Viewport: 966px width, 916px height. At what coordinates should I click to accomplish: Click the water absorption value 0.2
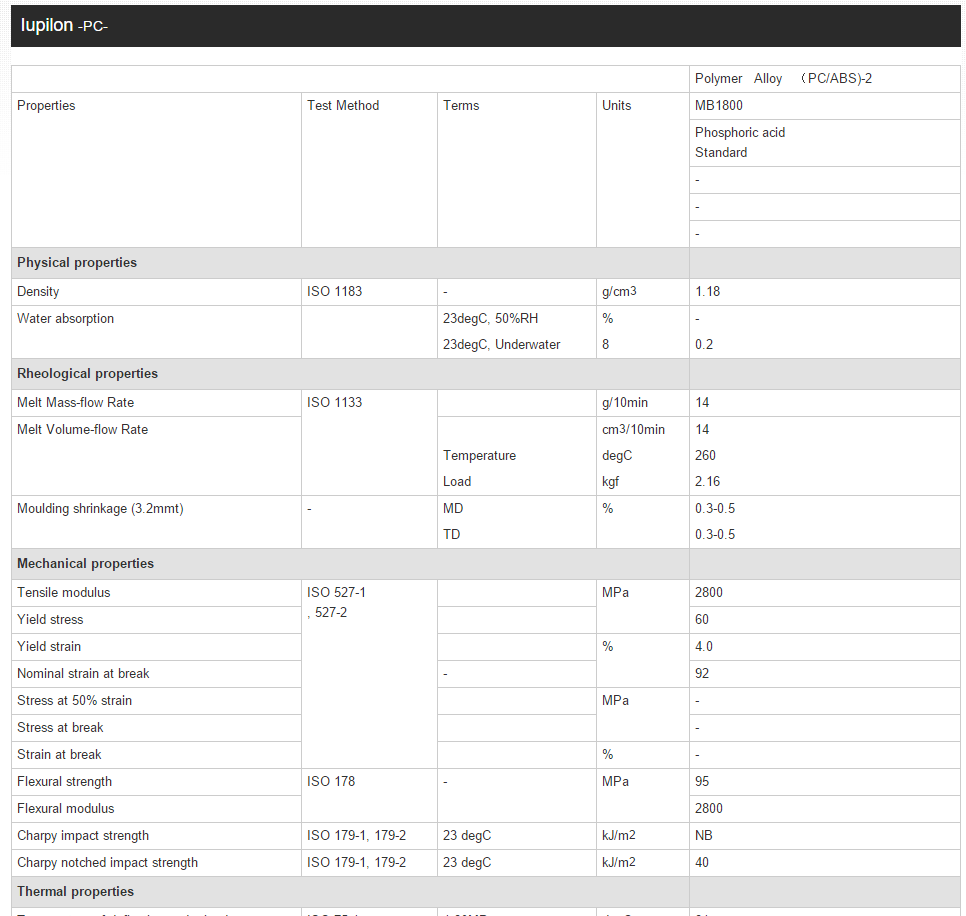704,344
